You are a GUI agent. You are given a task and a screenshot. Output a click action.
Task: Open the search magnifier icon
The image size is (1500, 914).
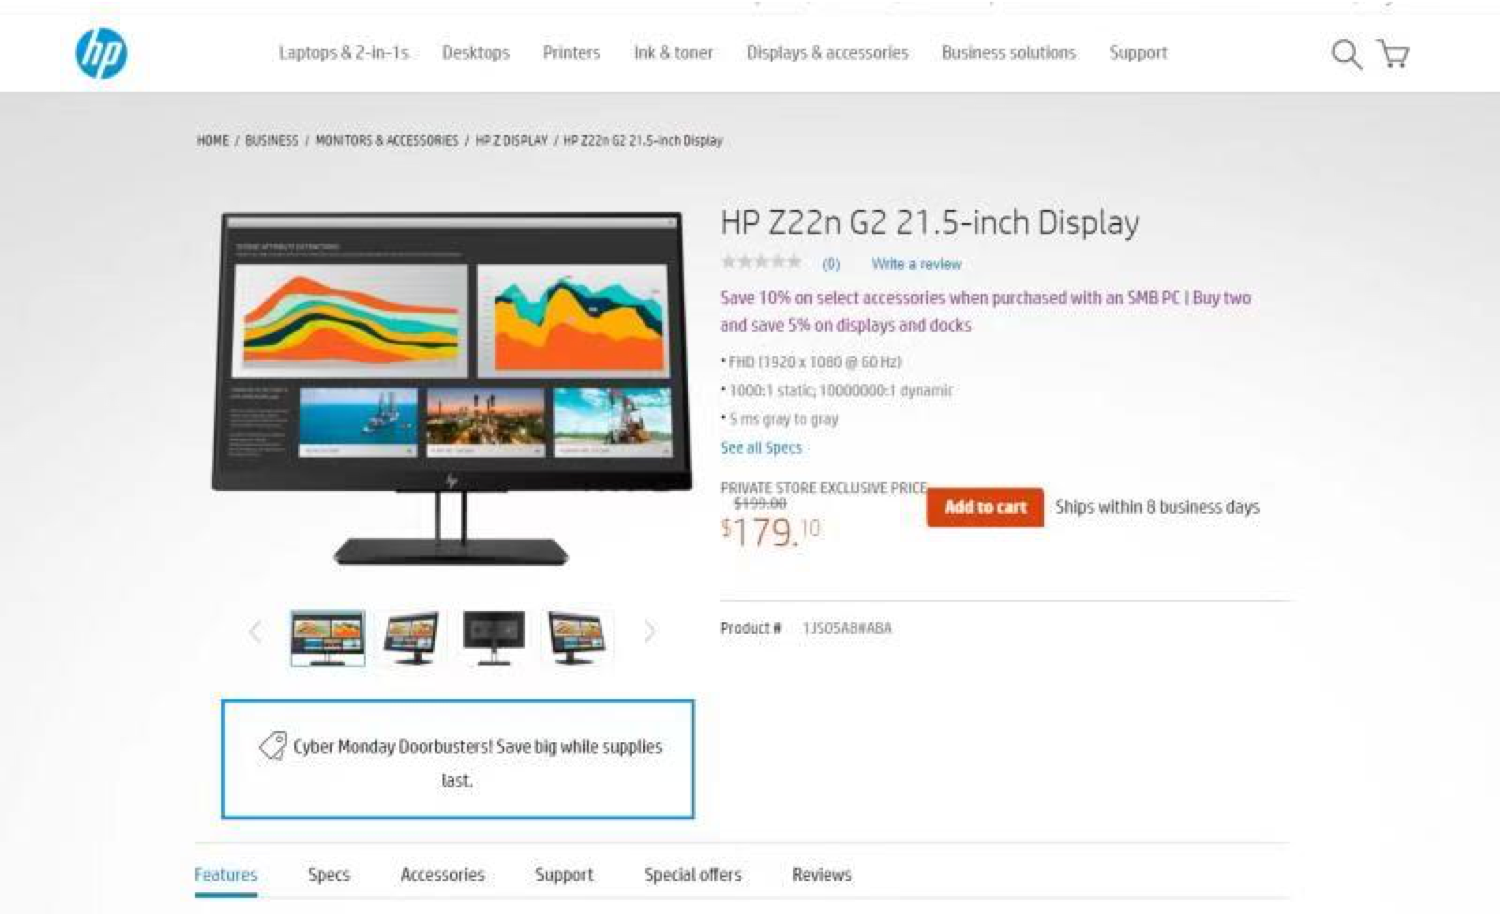[1346, 54]
